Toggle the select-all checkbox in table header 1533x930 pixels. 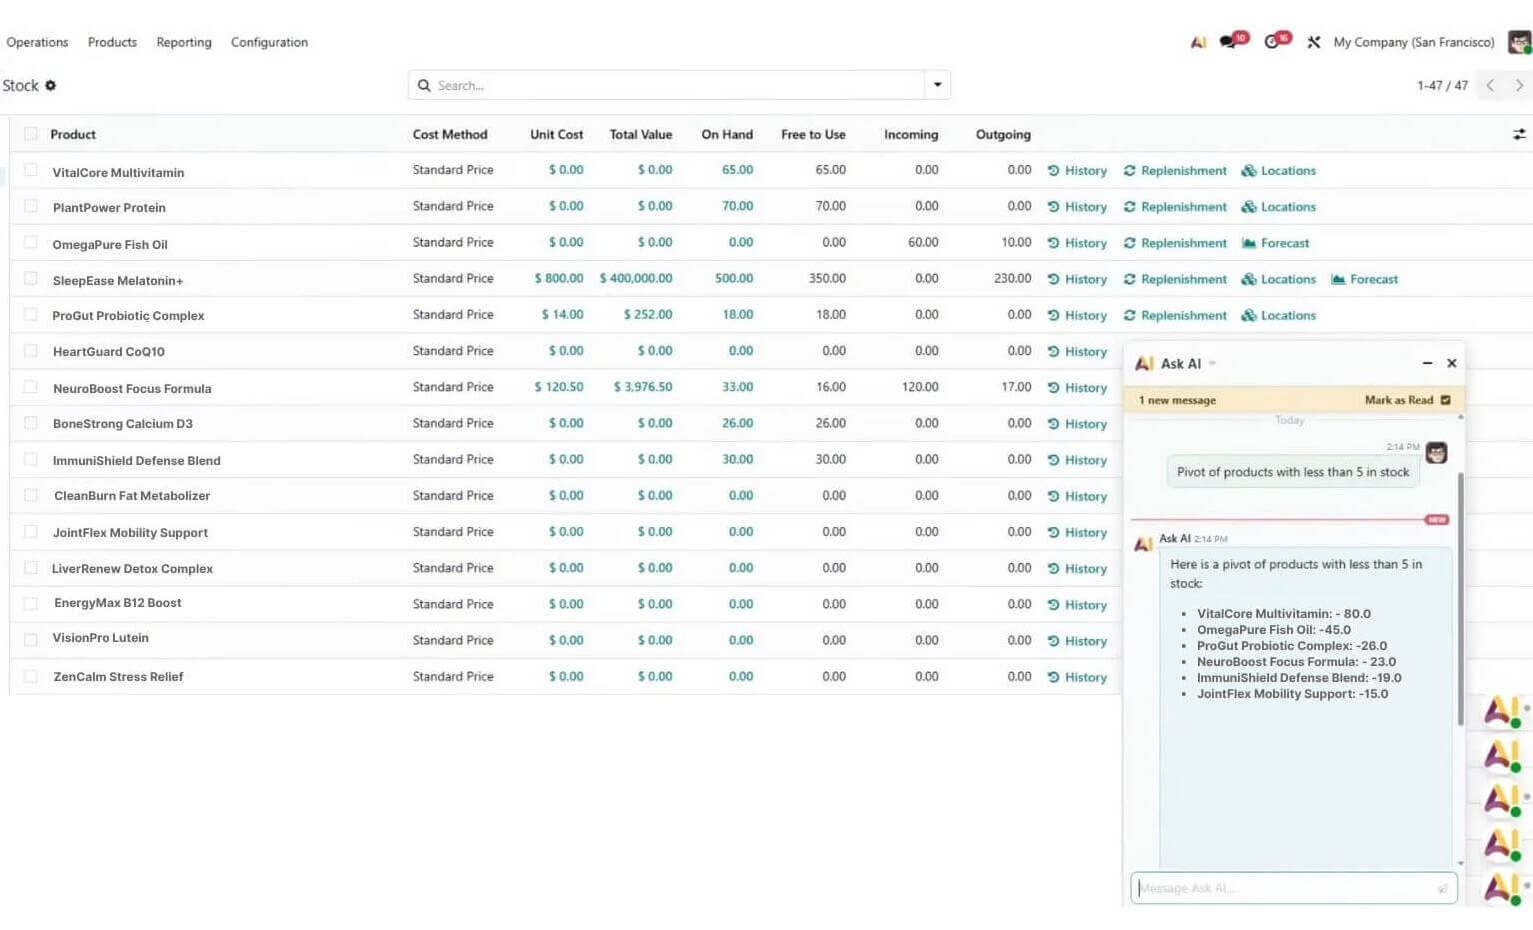point(31,134)
